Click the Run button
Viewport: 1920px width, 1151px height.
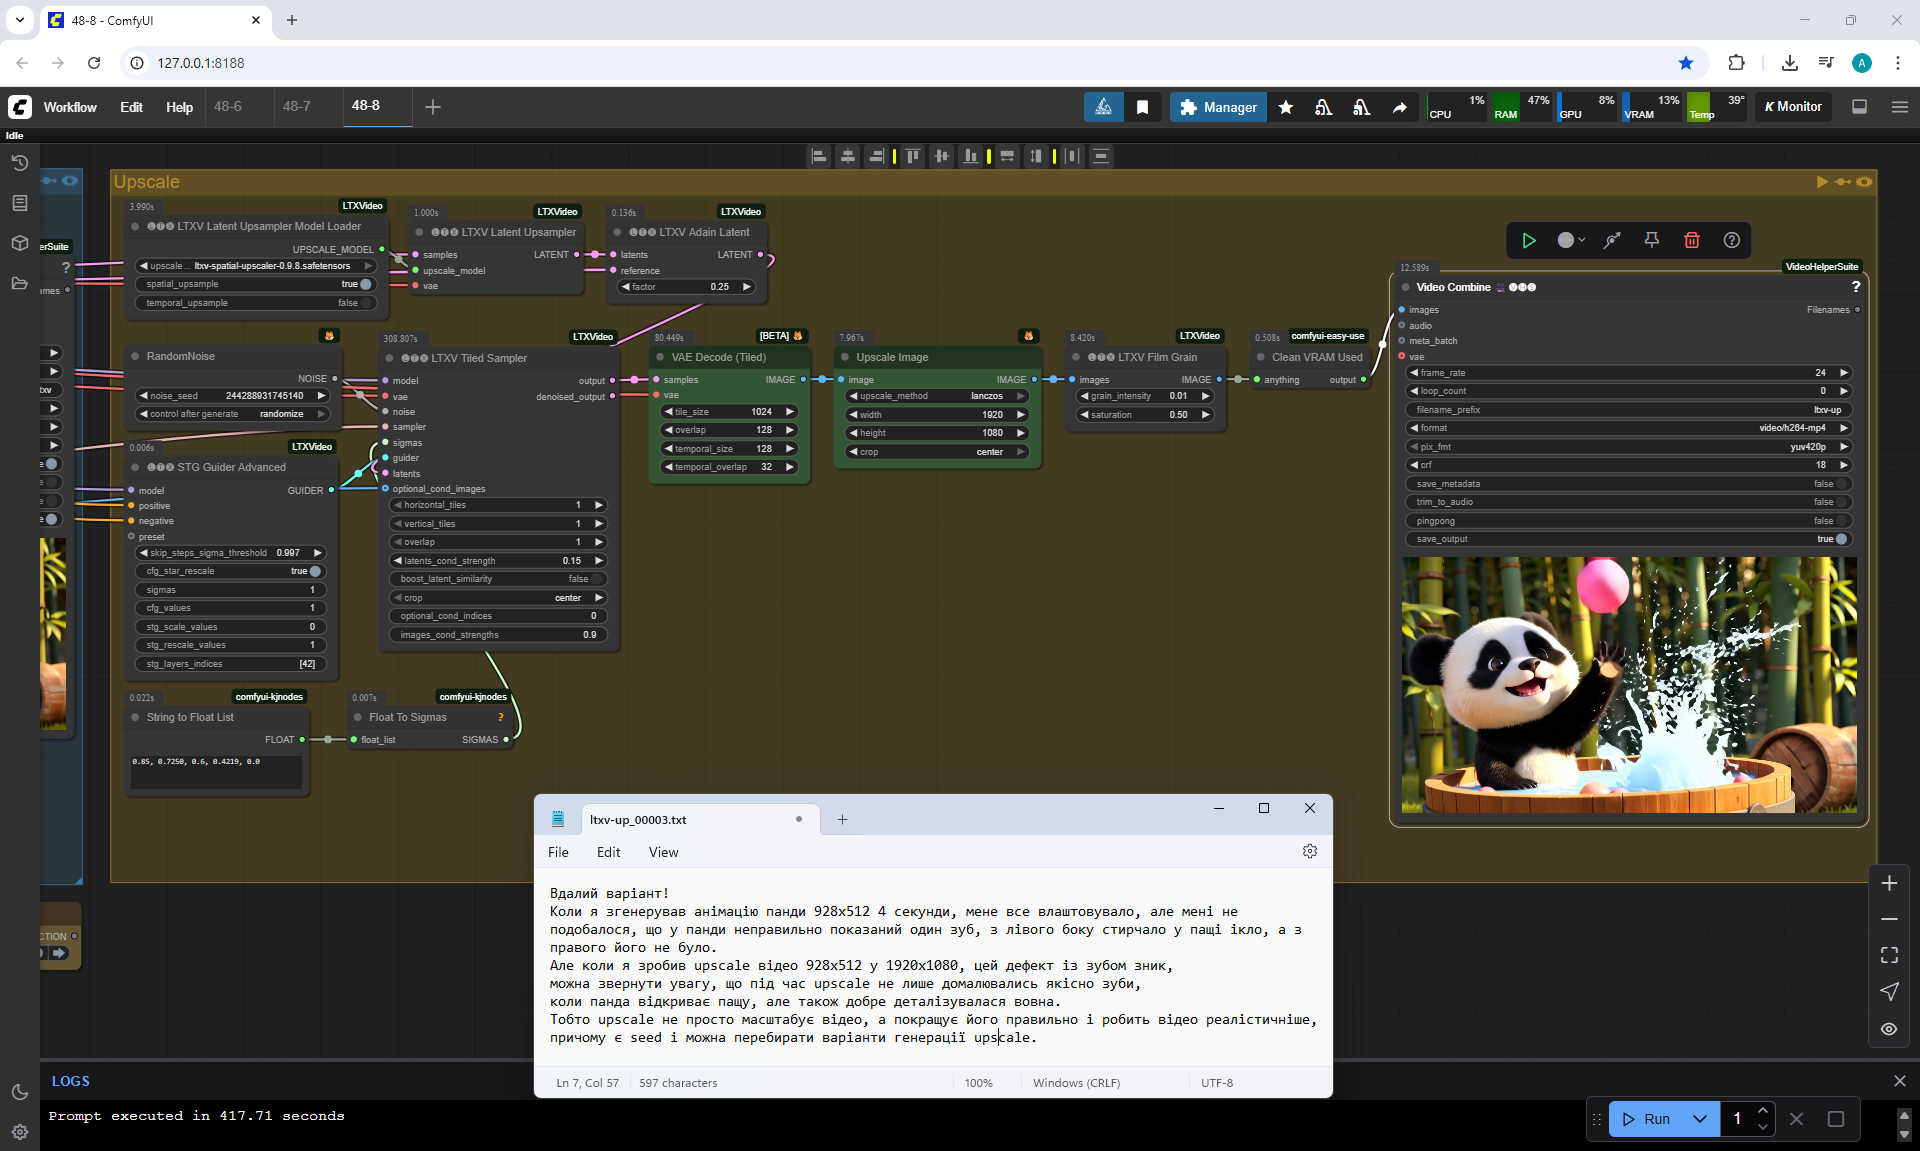click(x=1647, y=1119)
